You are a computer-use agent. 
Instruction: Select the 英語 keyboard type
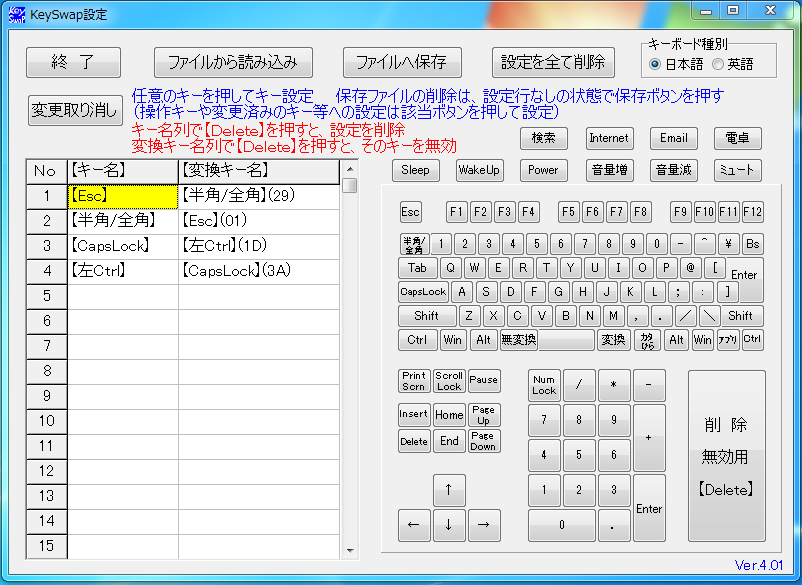tap(733, 64)
